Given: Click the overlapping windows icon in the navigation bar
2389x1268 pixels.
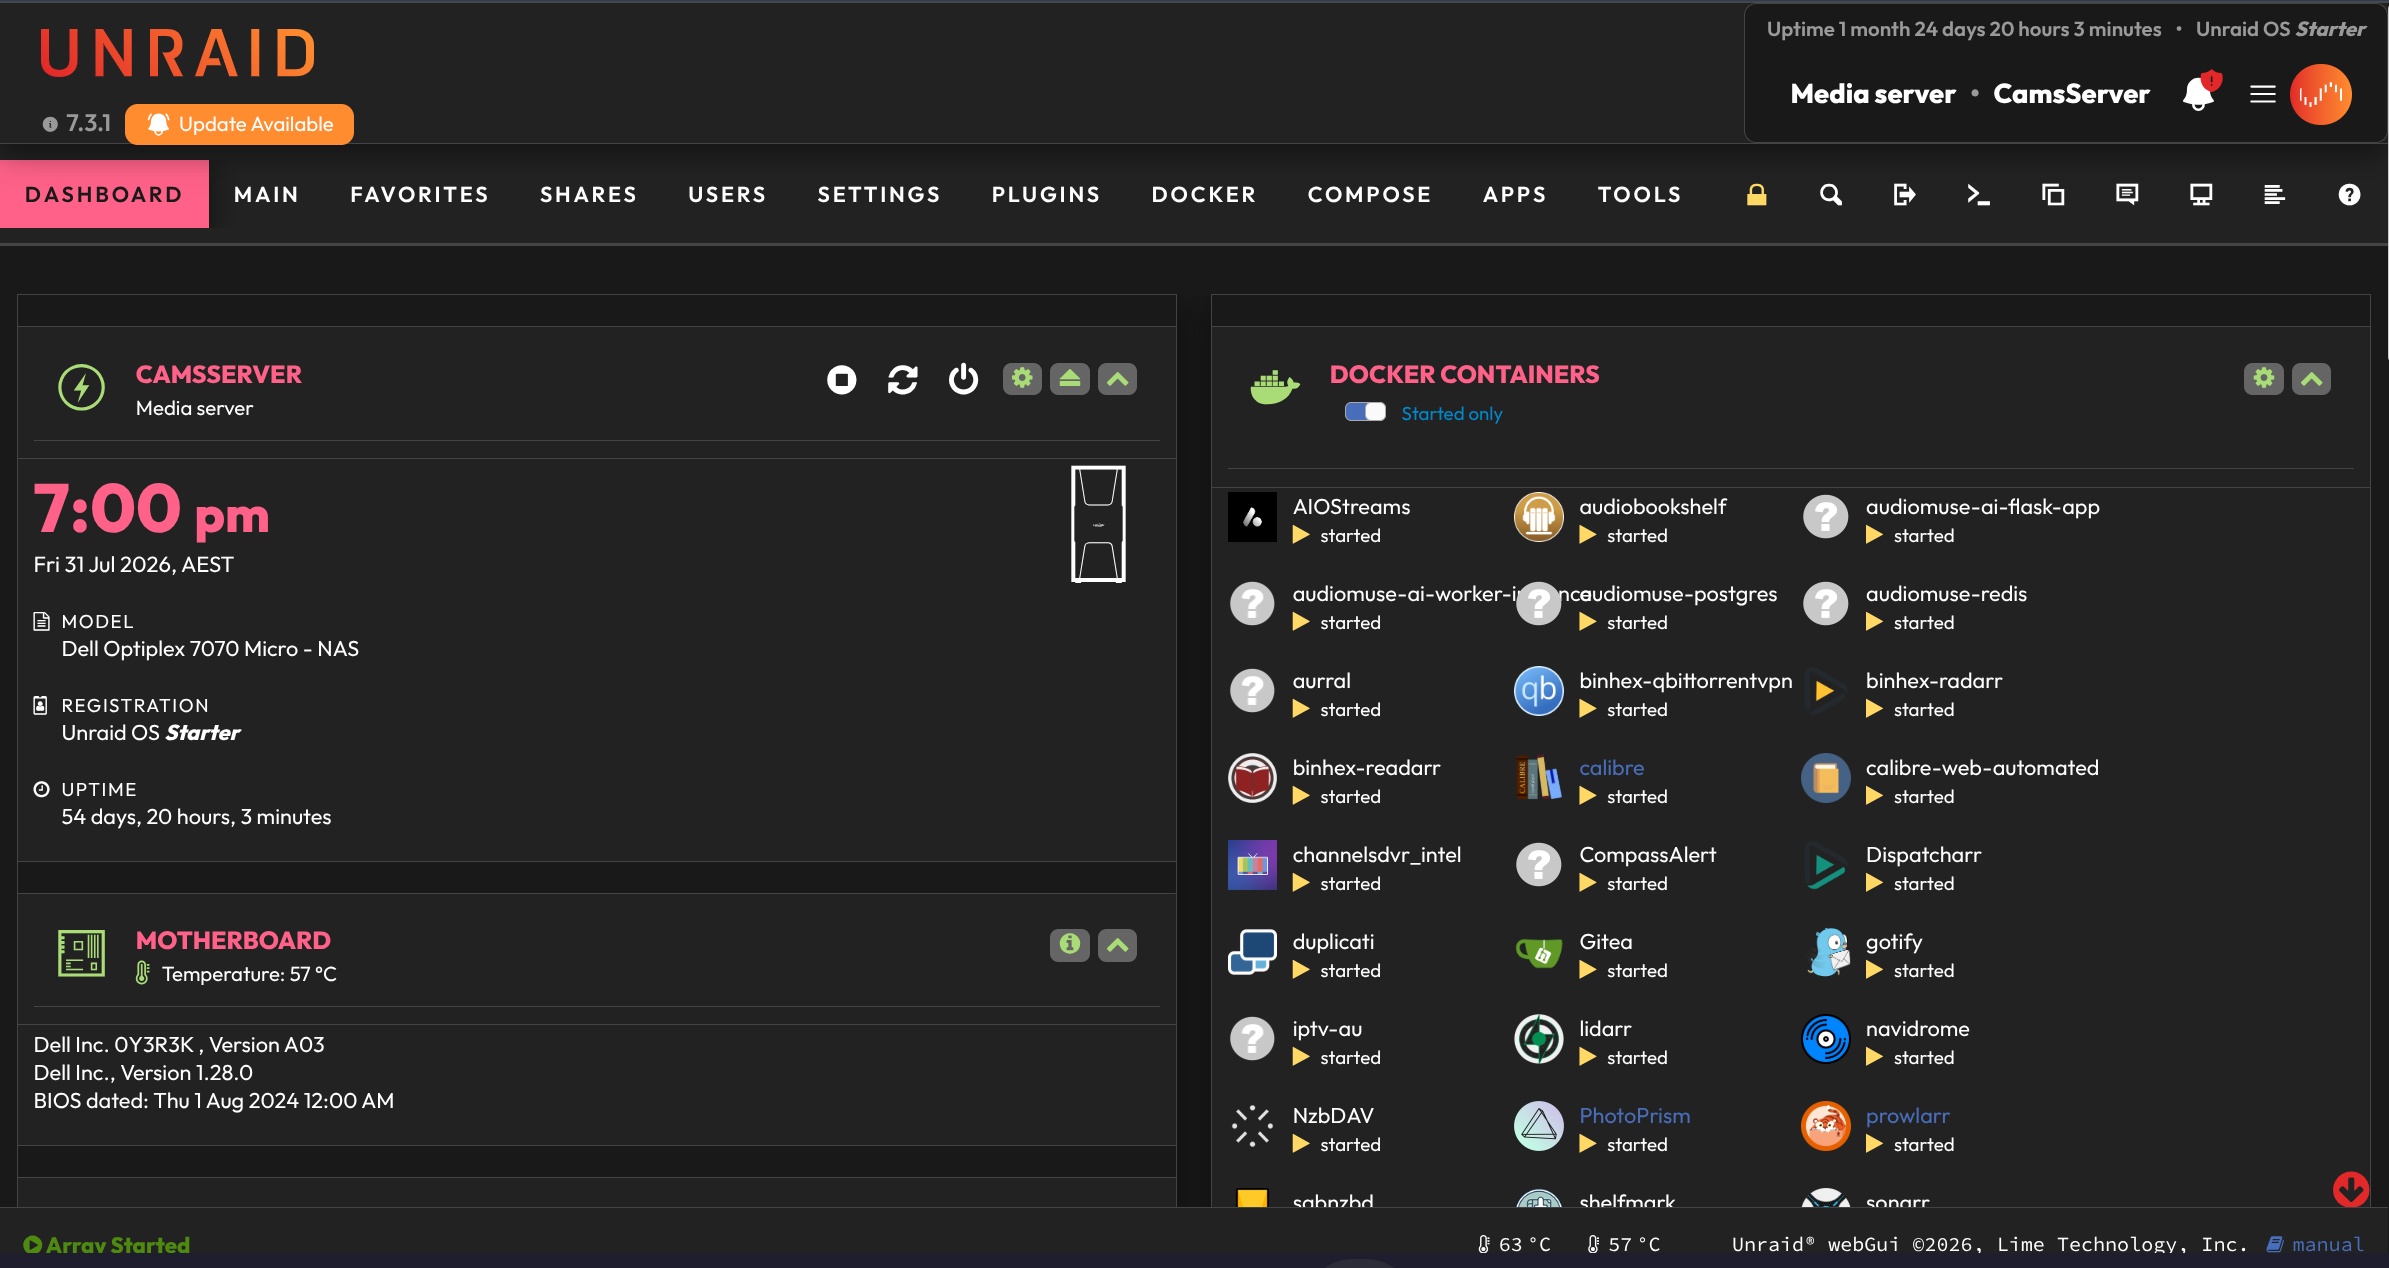Looking at the screenshot, I should pyautogui.click(x=2052, y=194).
